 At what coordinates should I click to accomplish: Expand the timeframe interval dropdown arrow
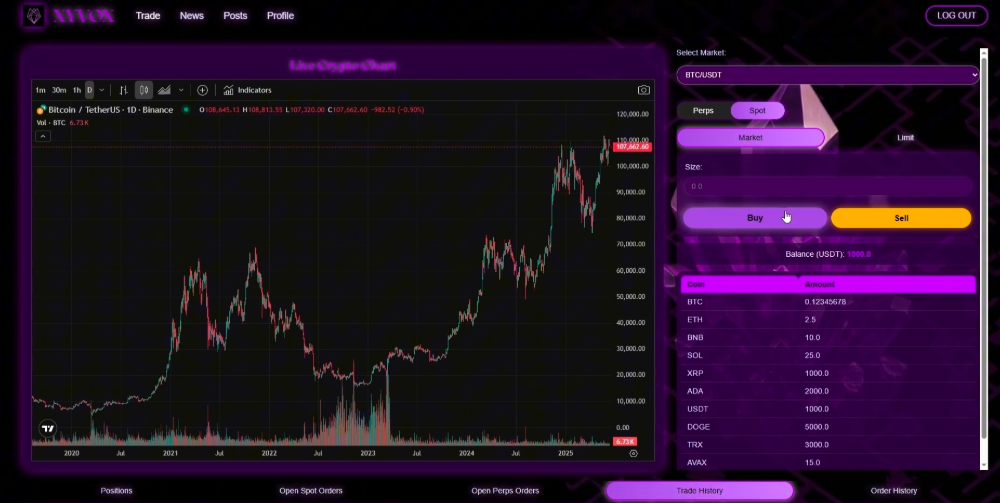102,90
